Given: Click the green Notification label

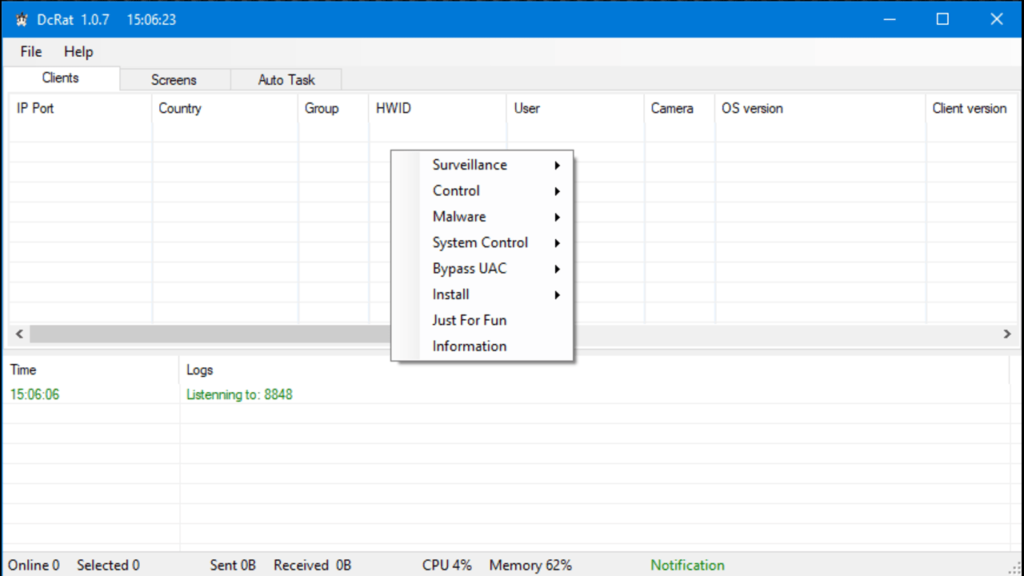Looking at the screenshot, I should (687, 565).
